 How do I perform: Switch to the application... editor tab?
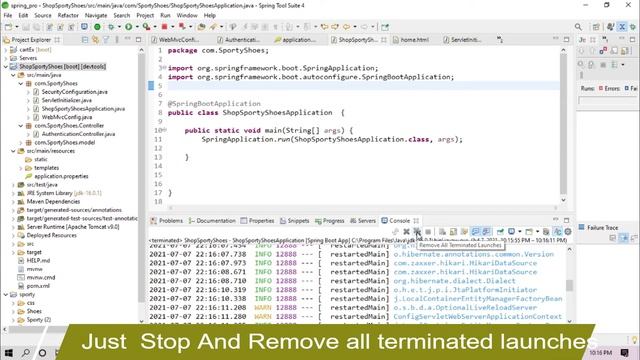coord(295,40)
